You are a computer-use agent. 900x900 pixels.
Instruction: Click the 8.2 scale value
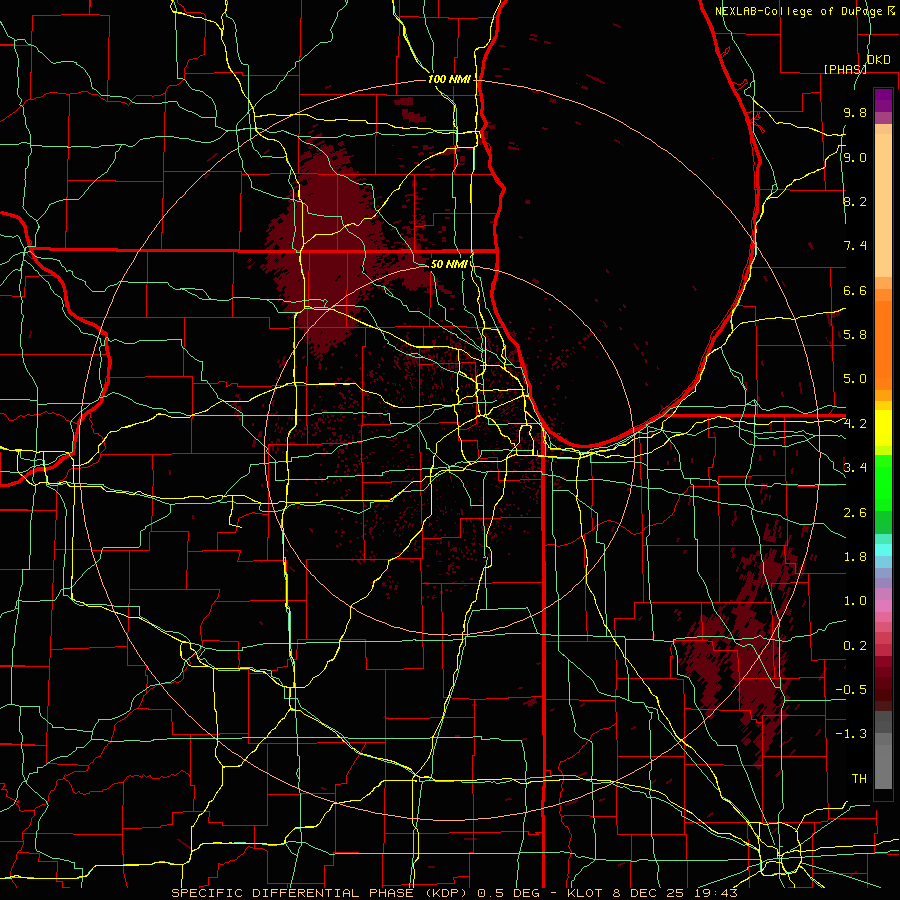click(x=855, y=201)
